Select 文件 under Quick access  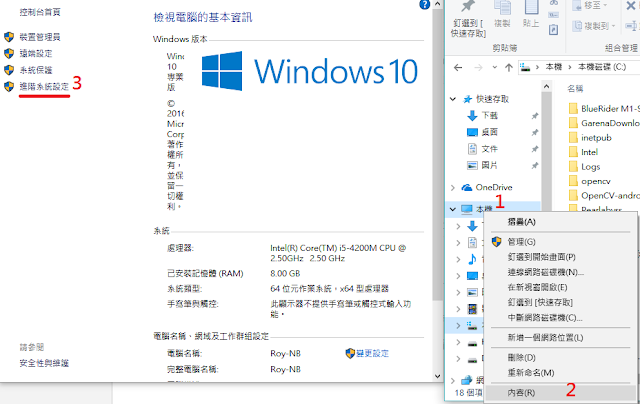point(482,149)
